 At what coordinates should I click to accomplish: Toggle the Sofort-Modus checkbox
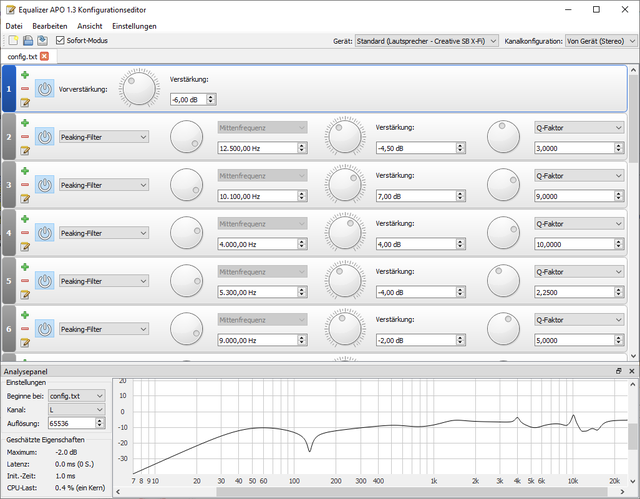[x=60, y=41]
